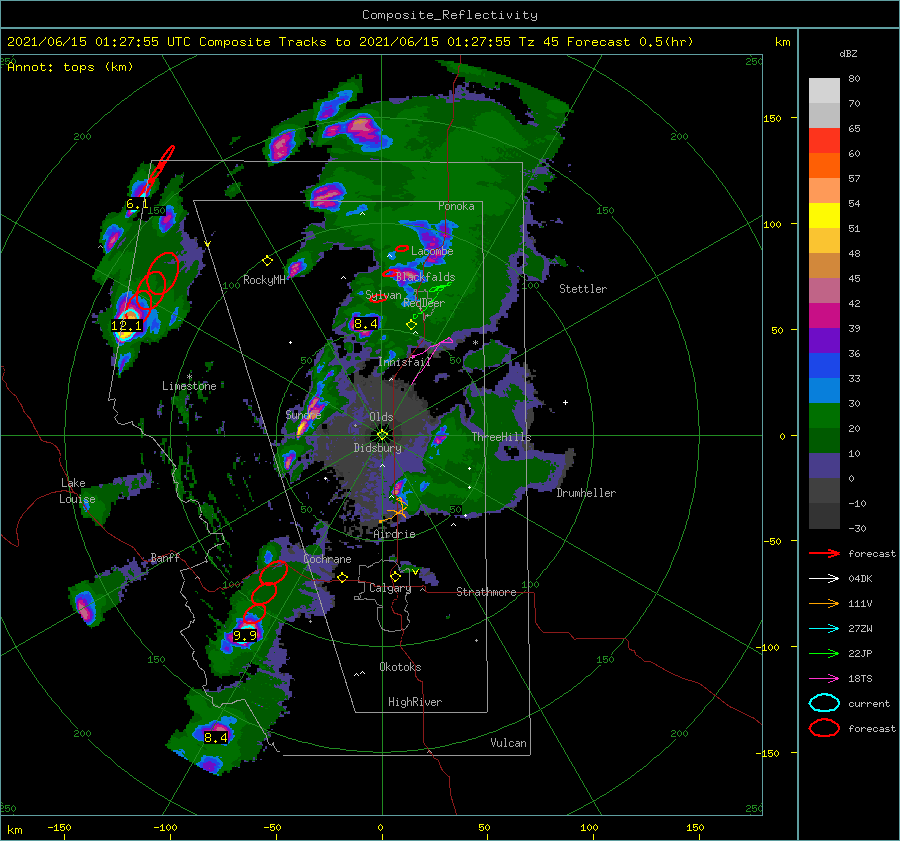This screenshot has height=841, width=900.
Task: Click the RedDeer label
Action: coord(424,303)
